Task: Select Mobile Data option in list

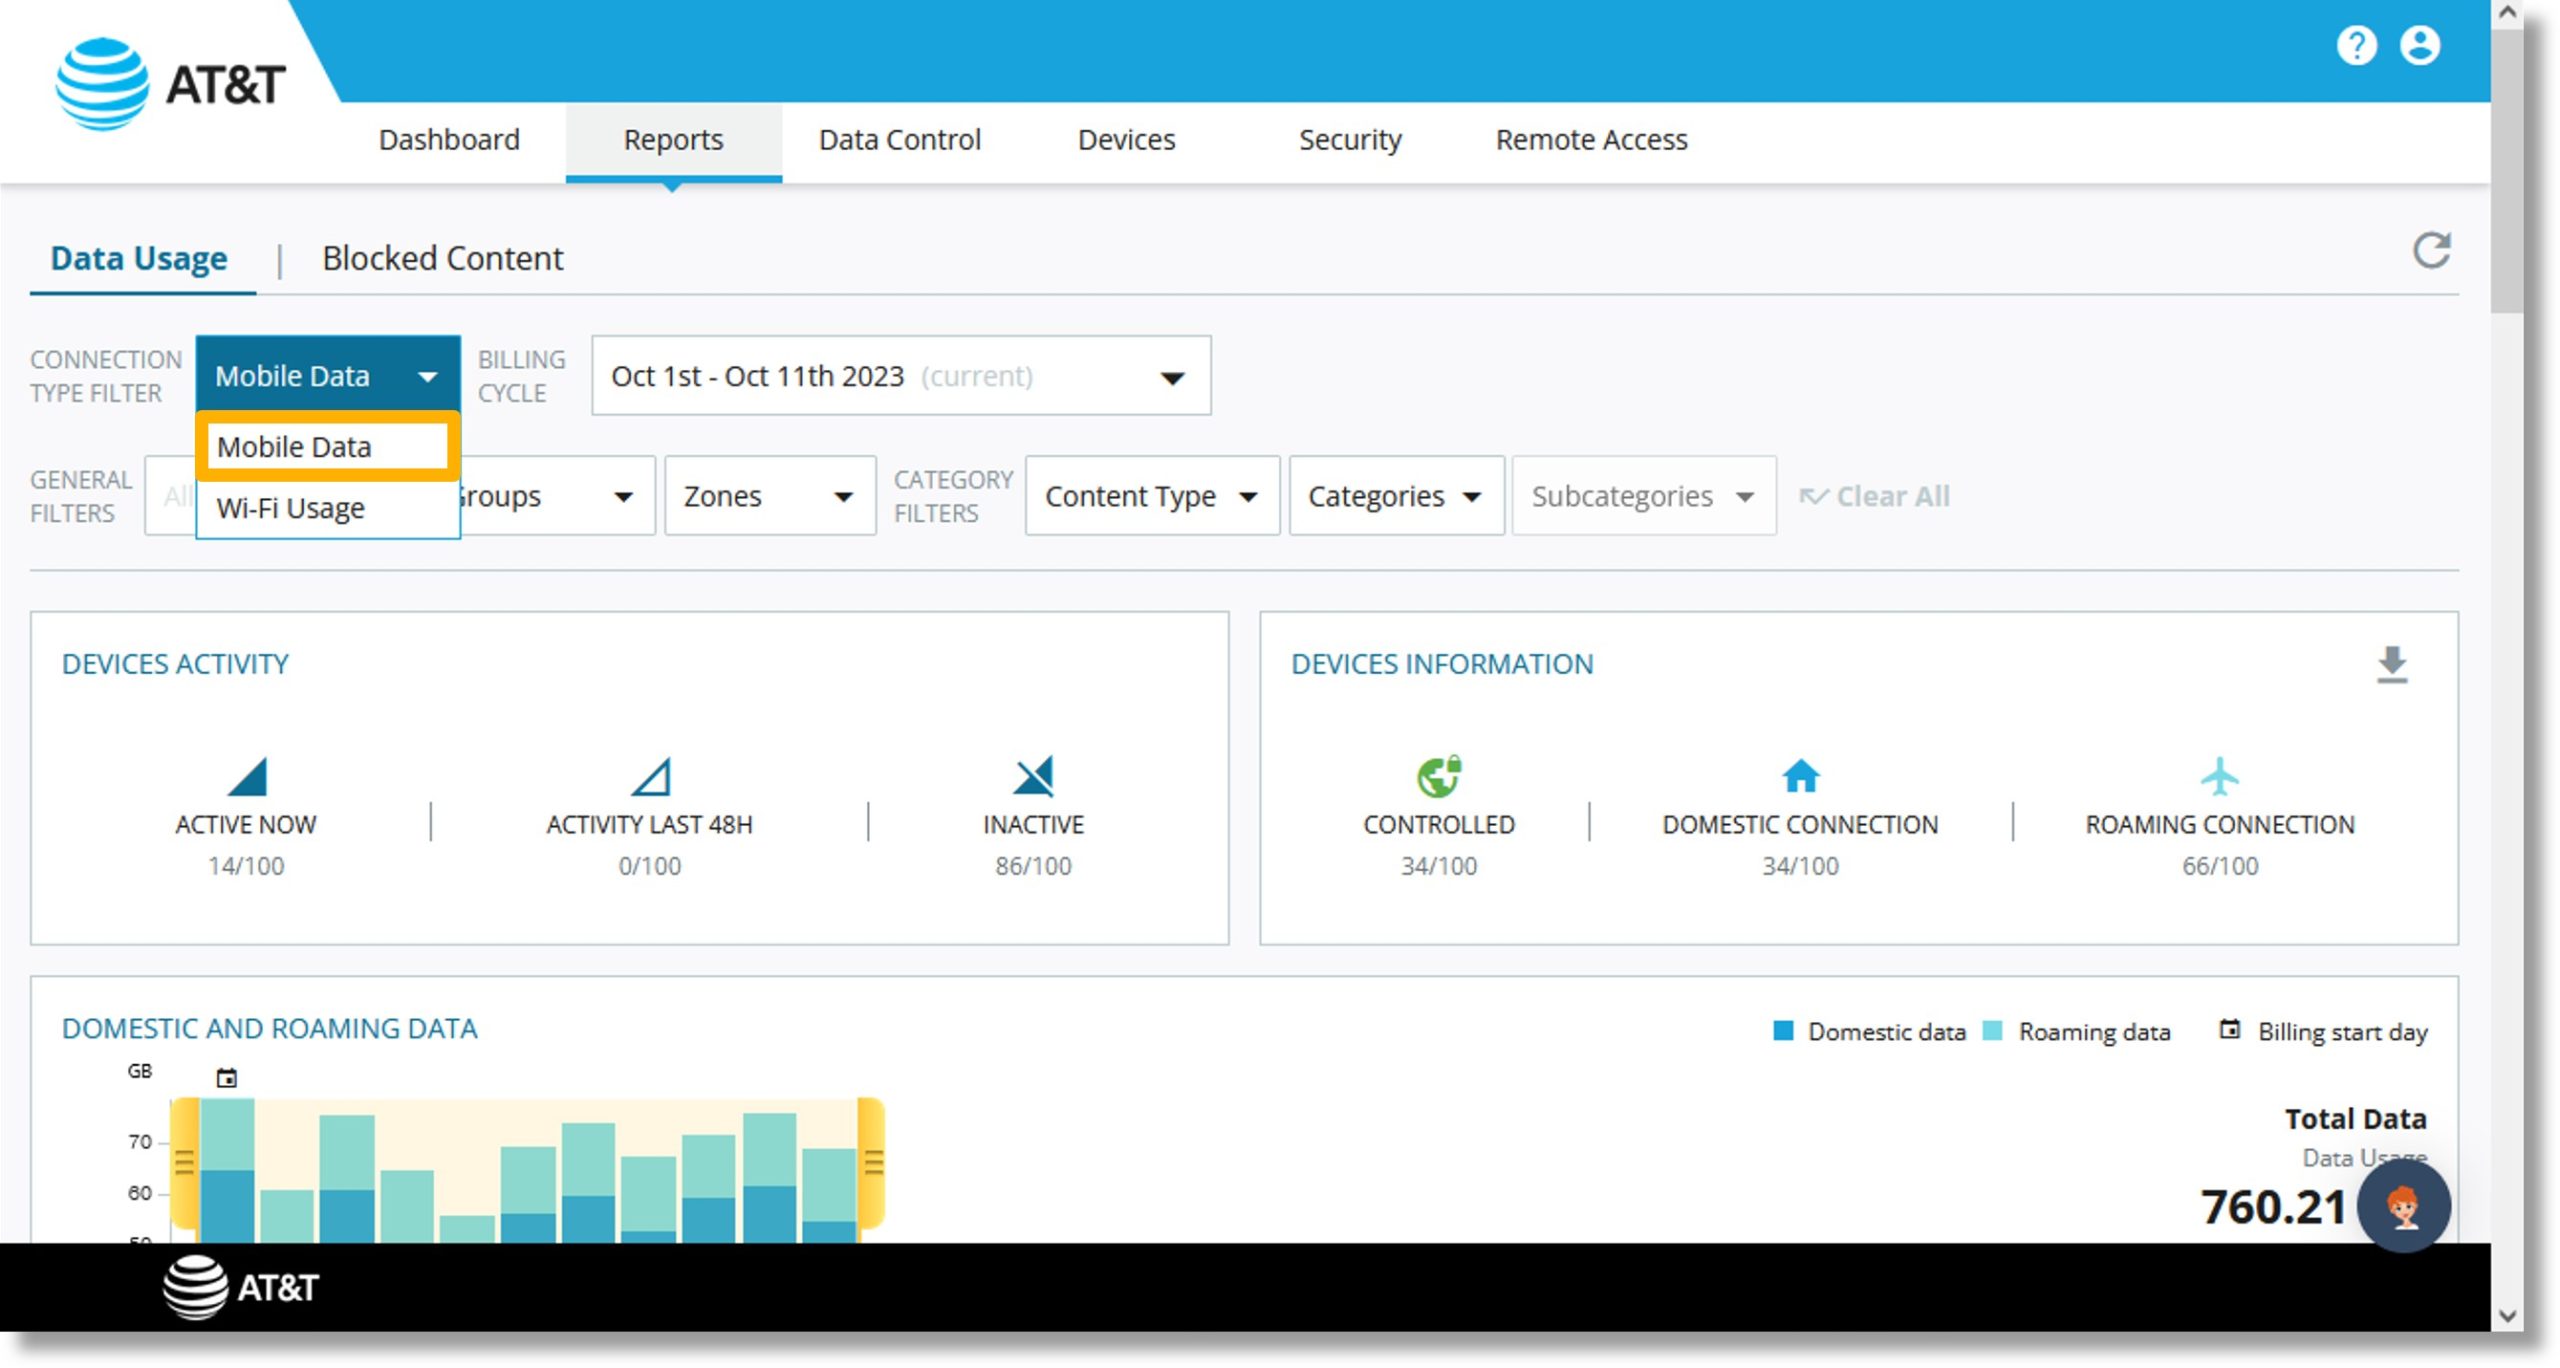Action: tap(328, 447)
